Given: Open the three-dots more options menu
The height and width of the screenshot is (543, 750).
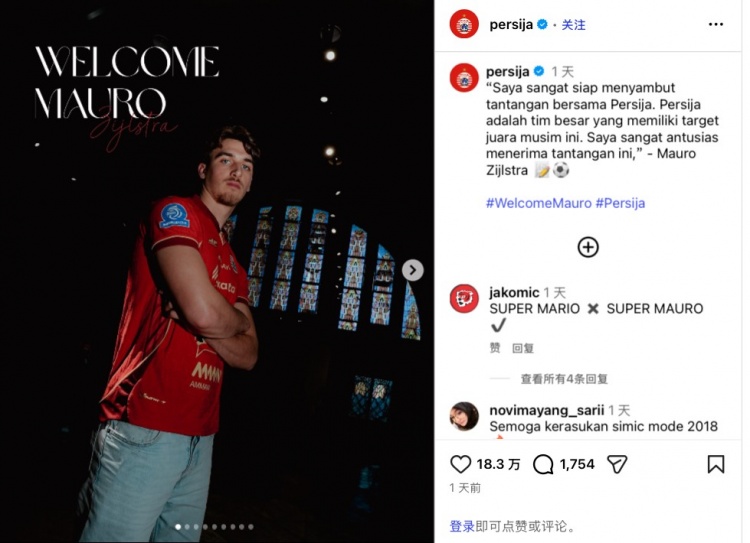Looking at the screenshot, I should [x=716, y=24].
